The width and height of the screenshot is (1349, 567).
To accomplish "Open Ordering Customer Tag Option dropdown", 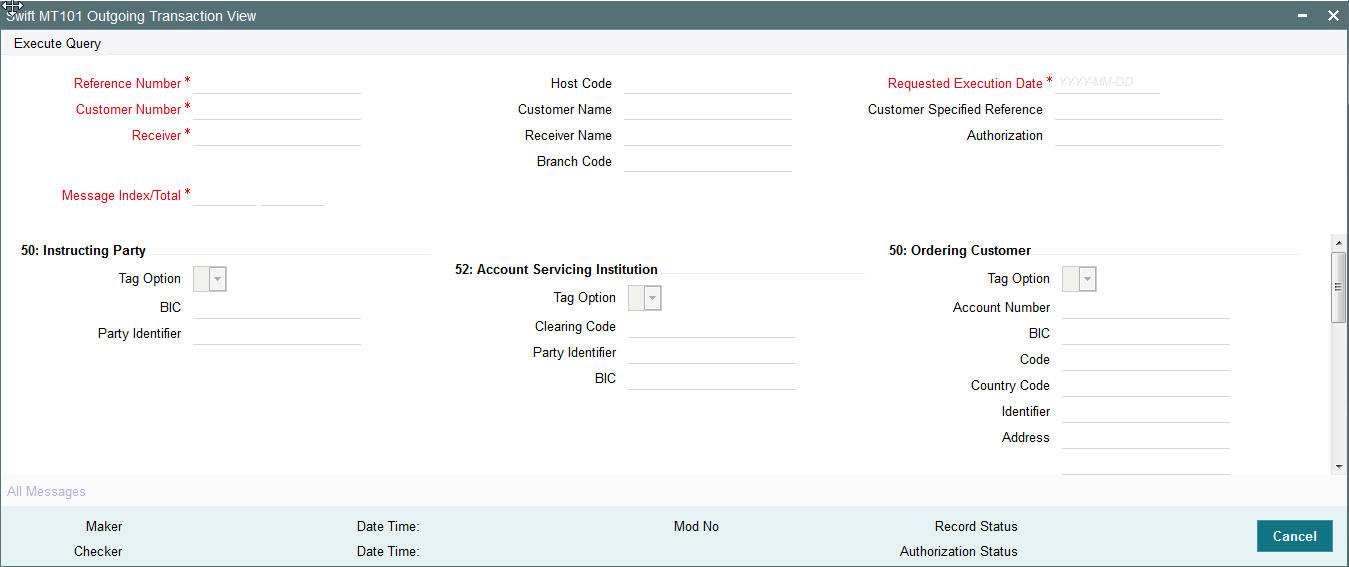I will pyautogui.click(x=1079, y=279).
